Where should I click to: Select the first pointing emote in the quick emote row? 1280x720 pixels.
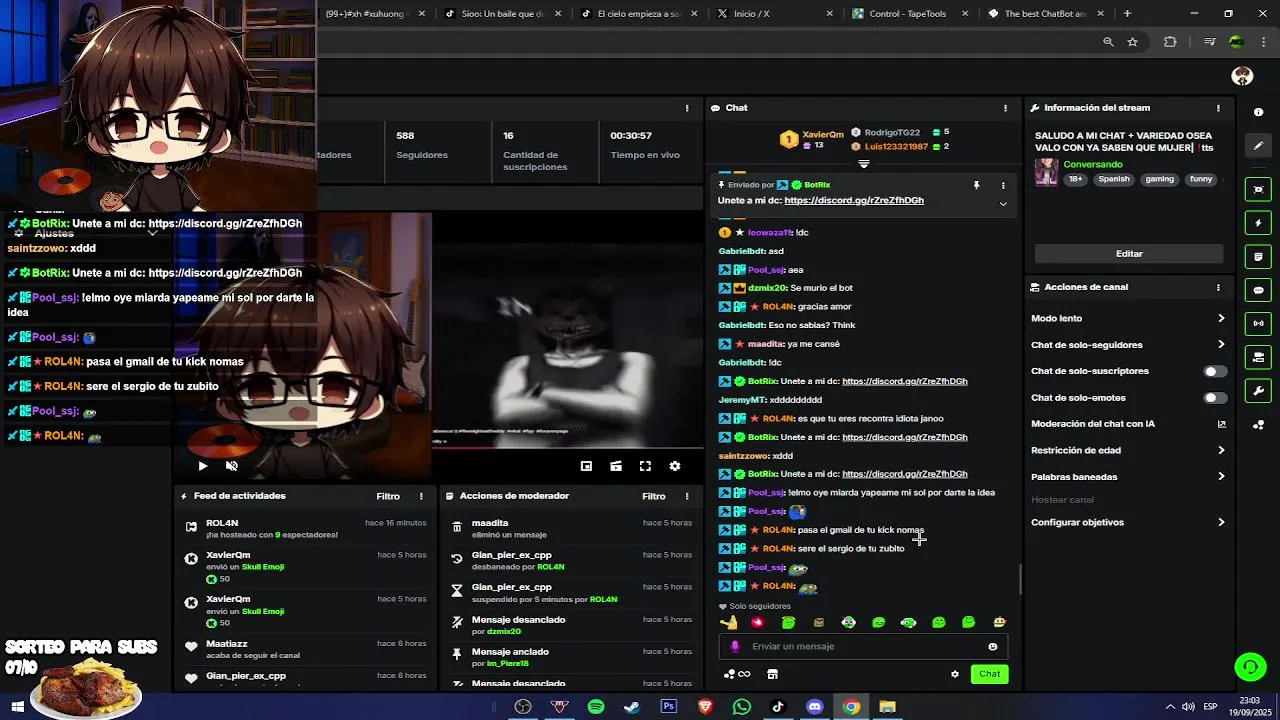(729, 623)
